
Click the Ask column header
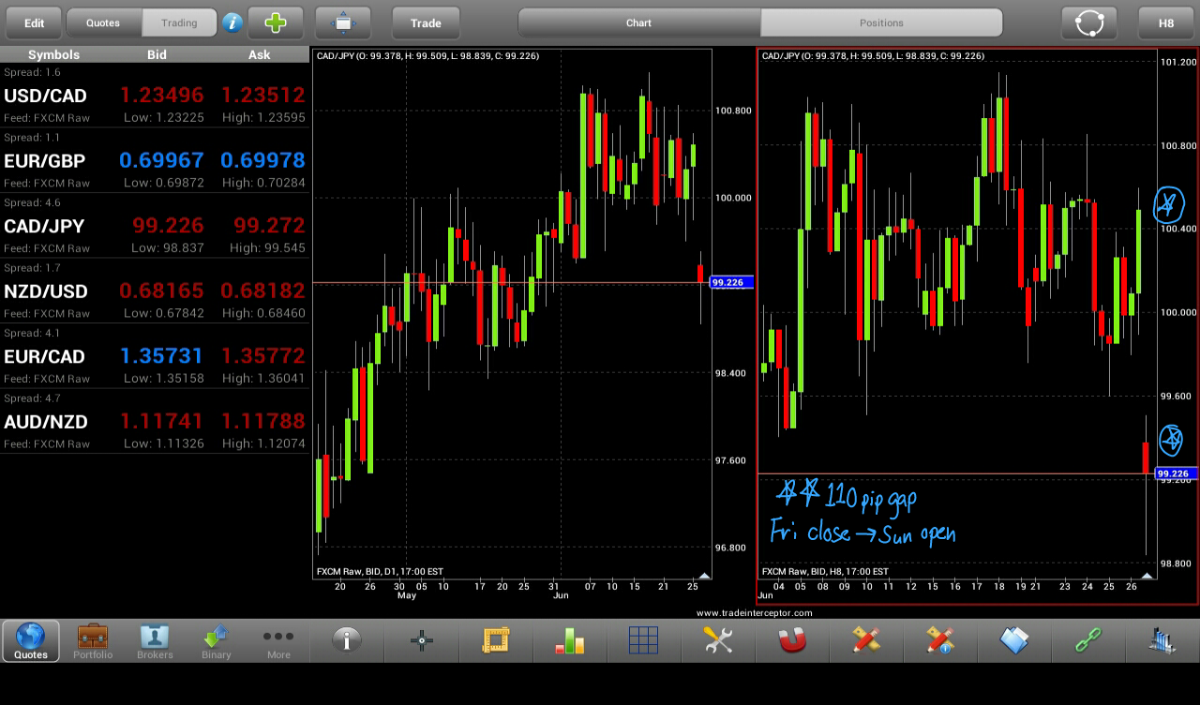point(259,55)
